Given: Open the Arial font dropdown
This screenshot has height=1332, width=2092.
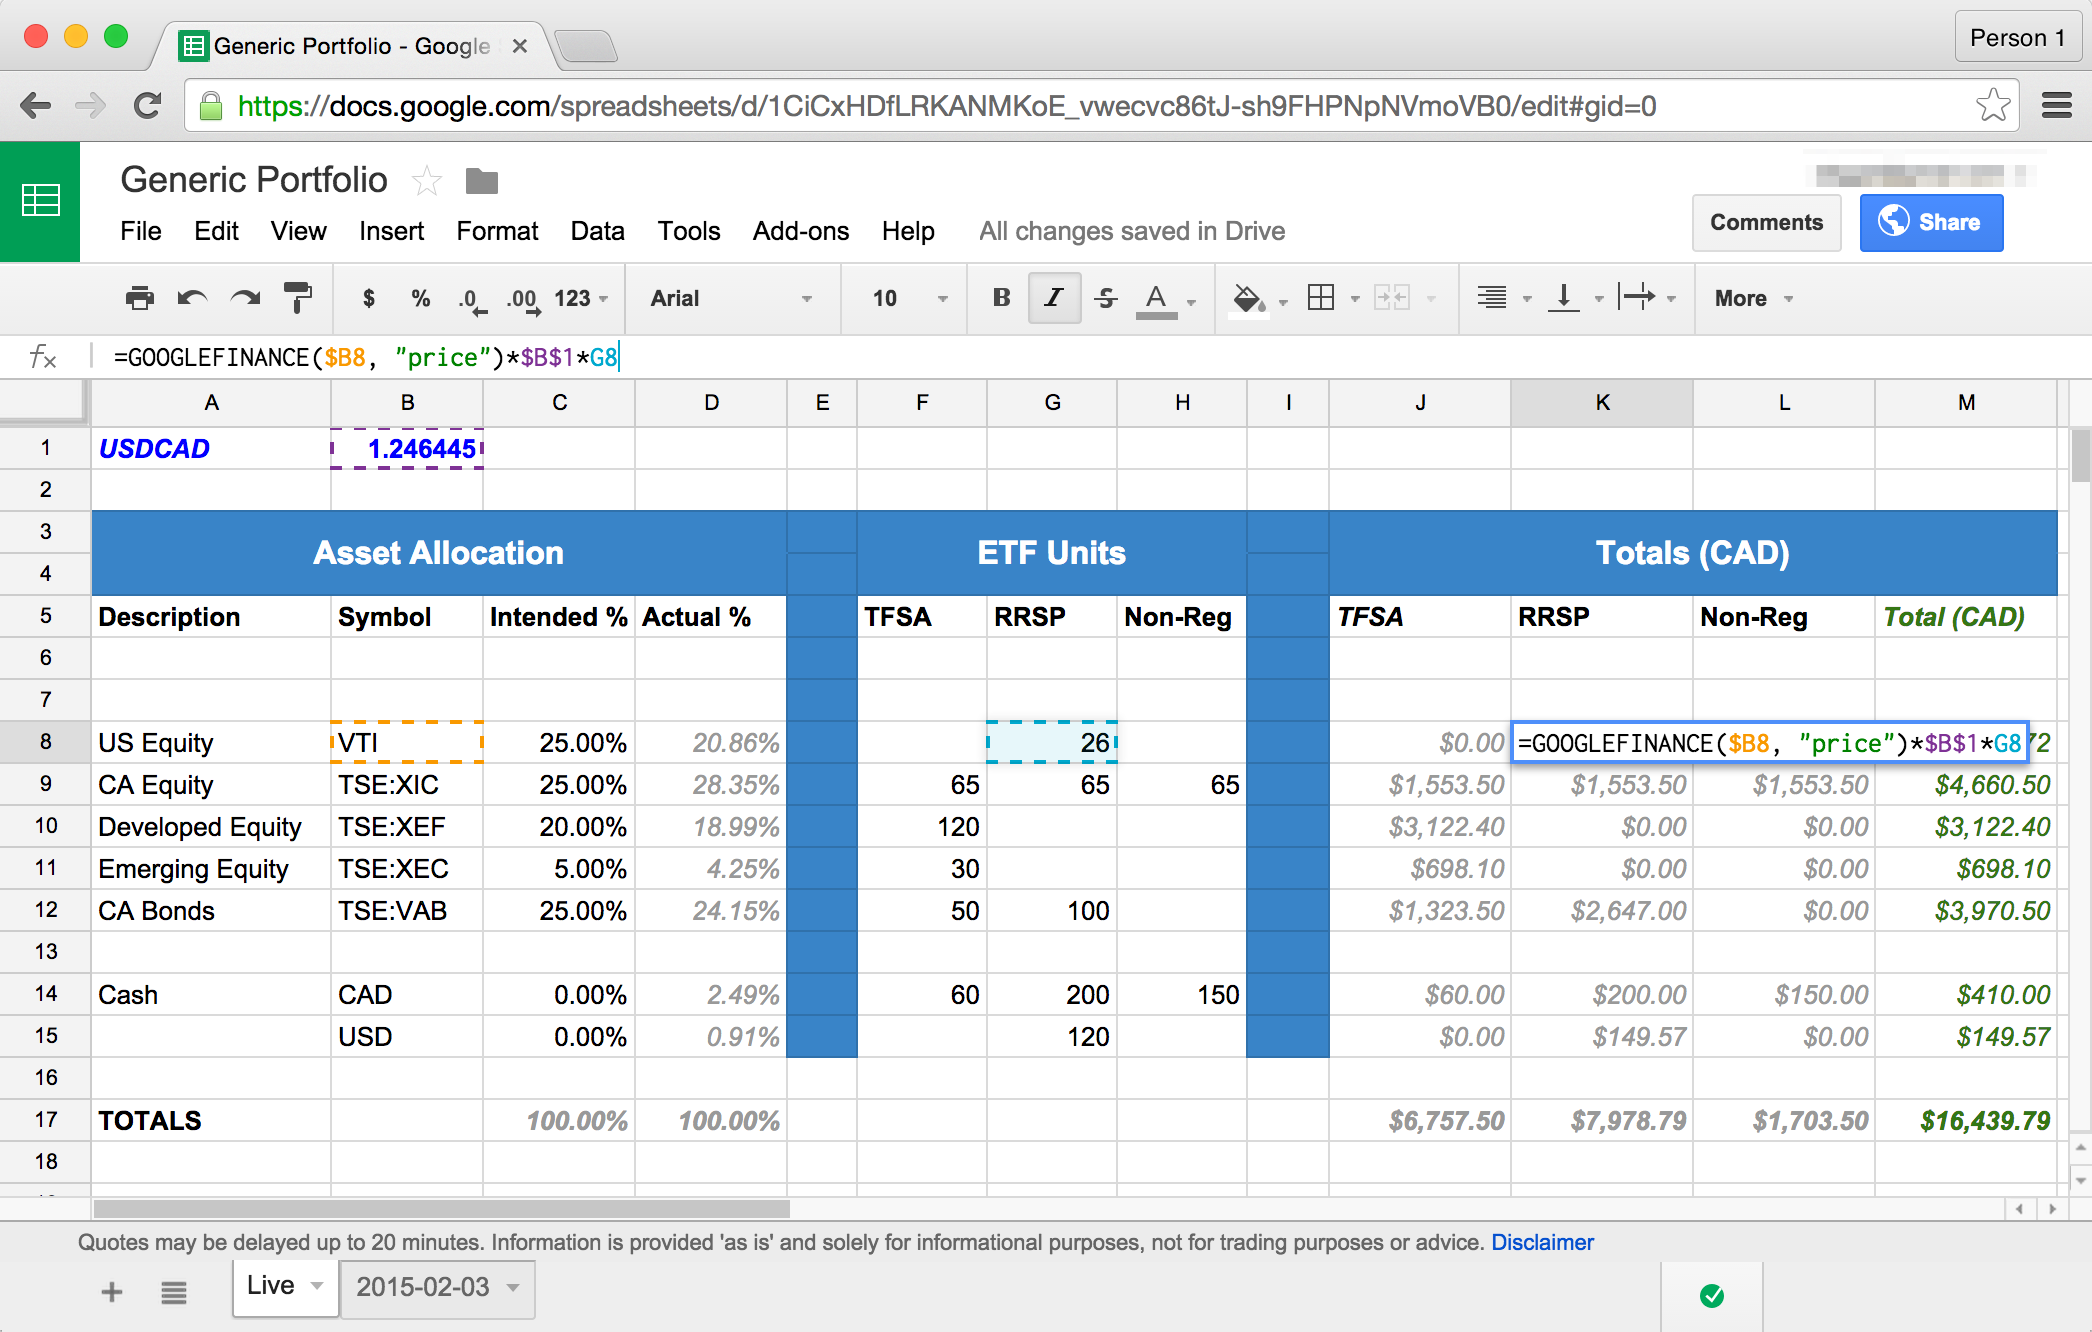Looking at the screenshot, I should coord(731,298).
